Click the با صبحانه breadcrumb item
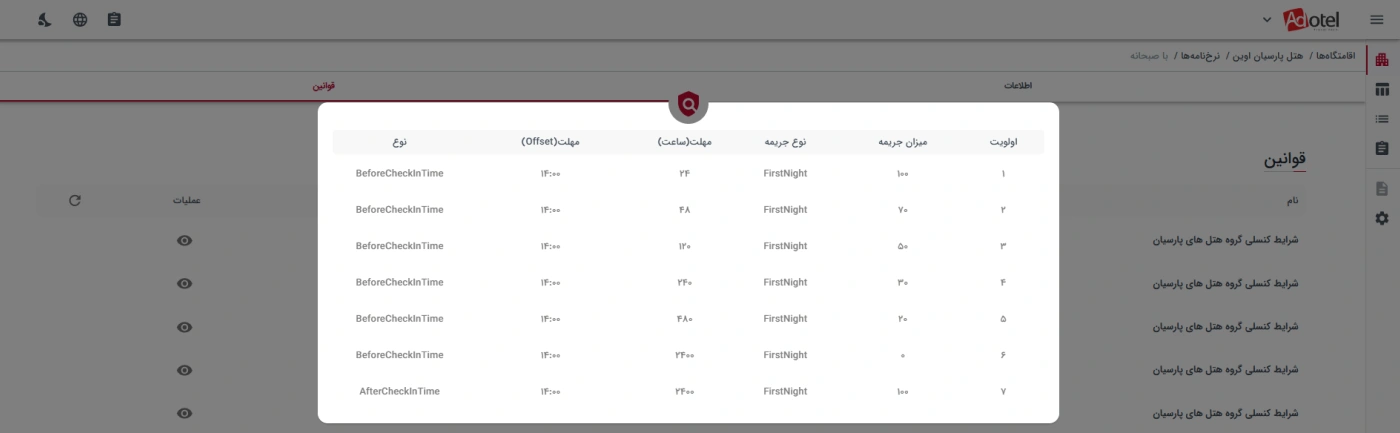Viewport: 1400px width, 433px height. pyautogui.click(x=1149, y=54)
